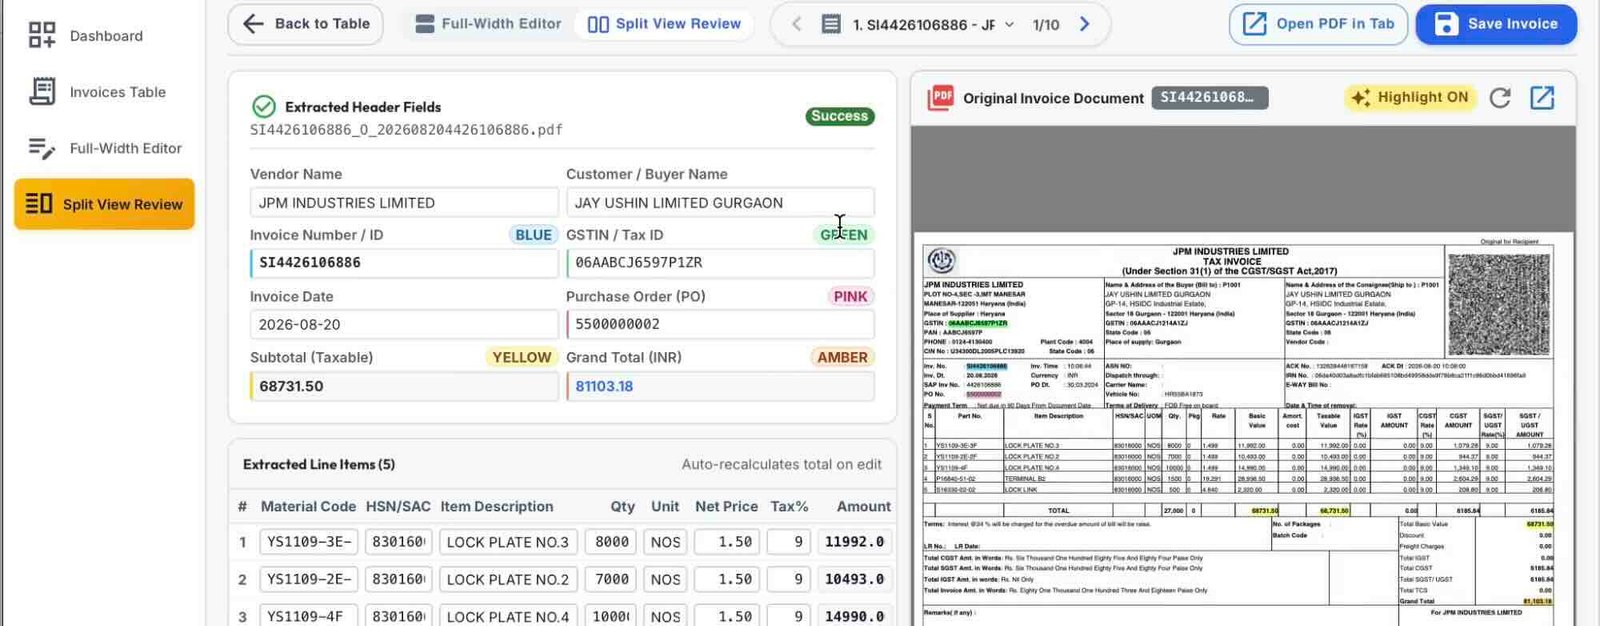Click the Save Invoice button
Image resolution: width=1600 pixels, height=626 pixels.
[1496, 24]
